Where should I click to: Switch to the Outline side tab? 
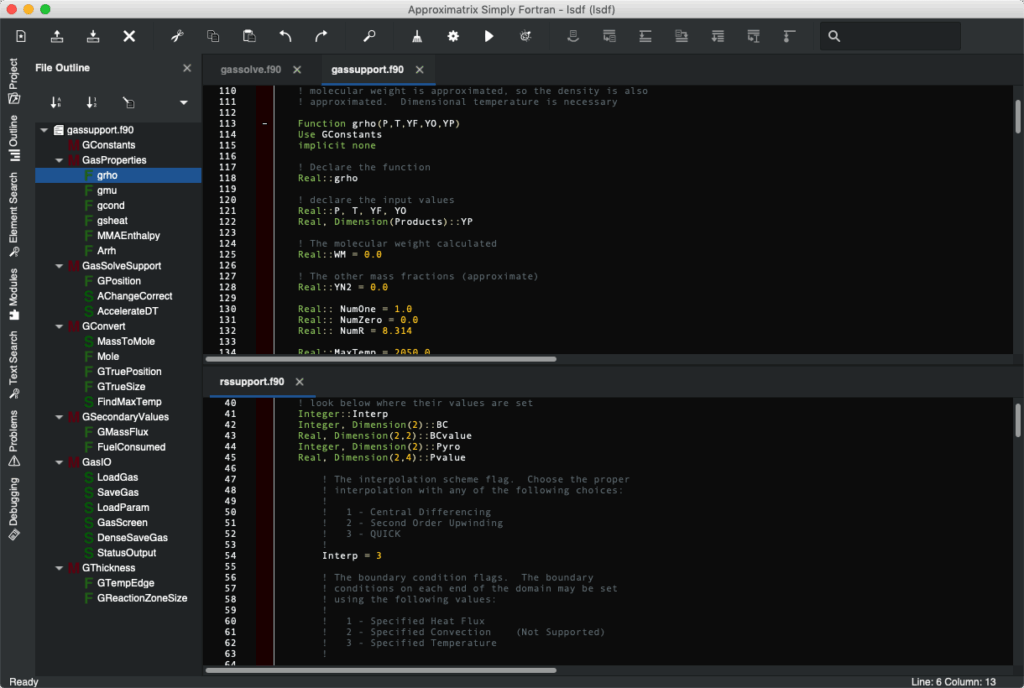coord(14,138)
